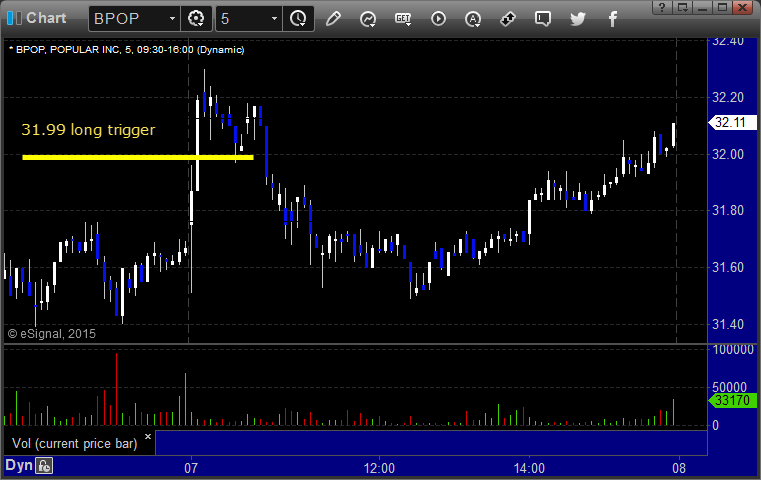Viewport: 761px width, 480px height.
Task: Open symbol BPOP dropdown arrow
Action: [172, 19]
